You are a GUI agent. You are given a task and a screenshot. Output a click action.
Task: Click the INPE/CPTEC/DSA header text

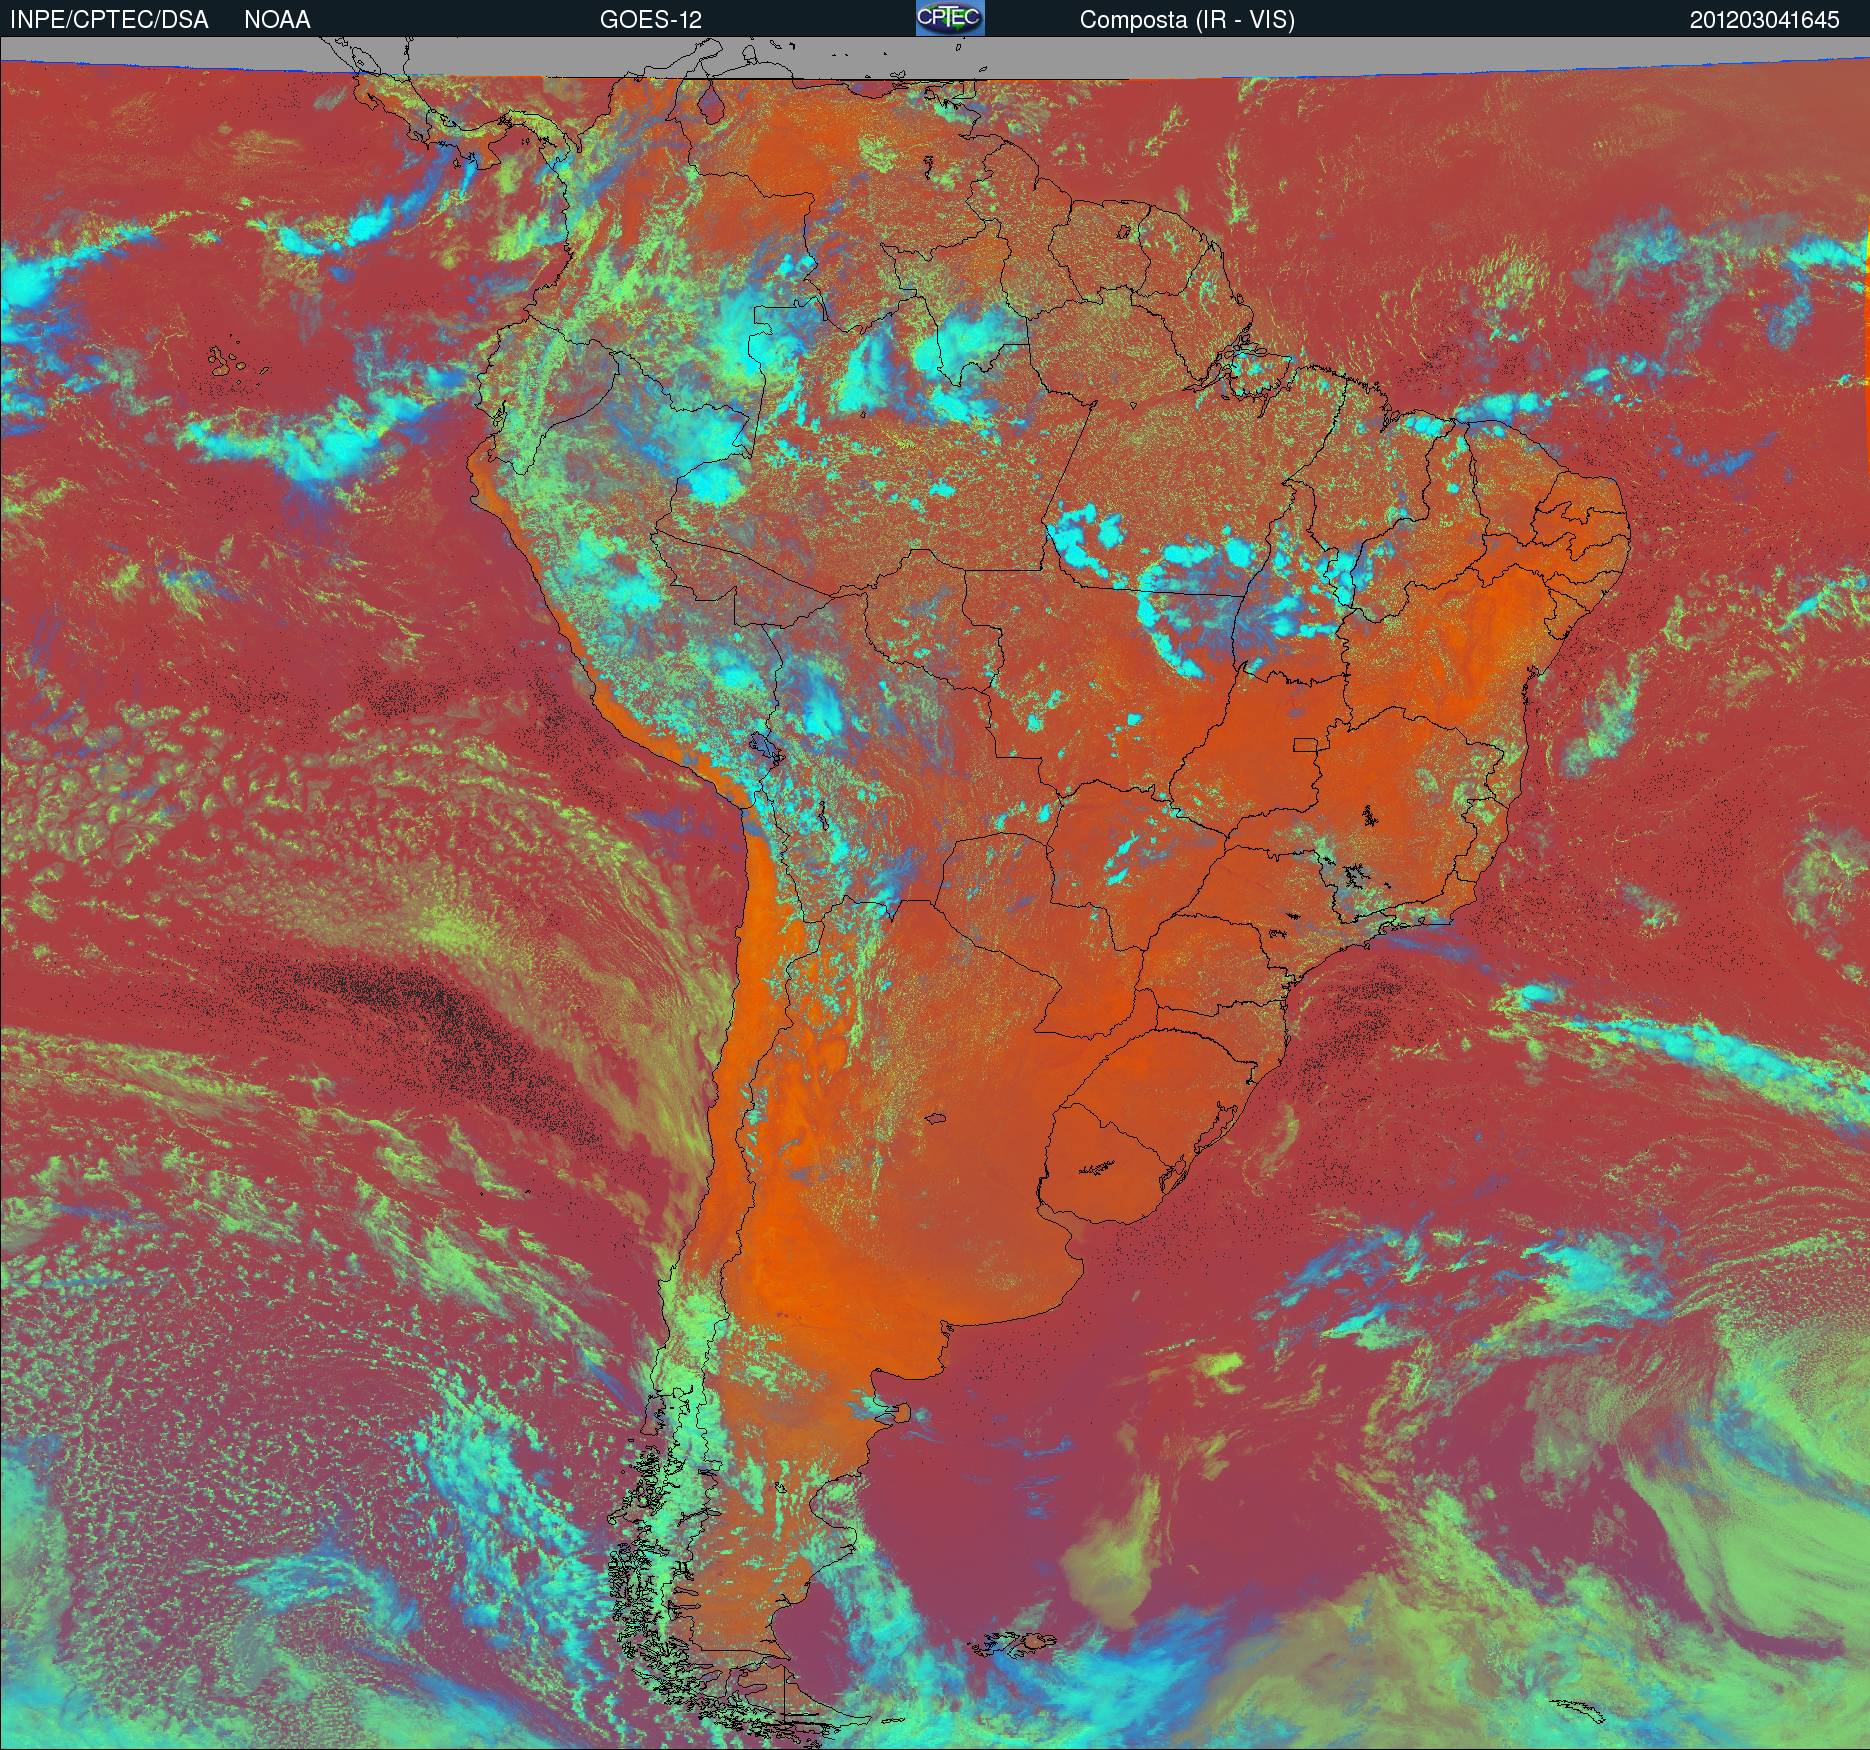click(x=109, y=20)
